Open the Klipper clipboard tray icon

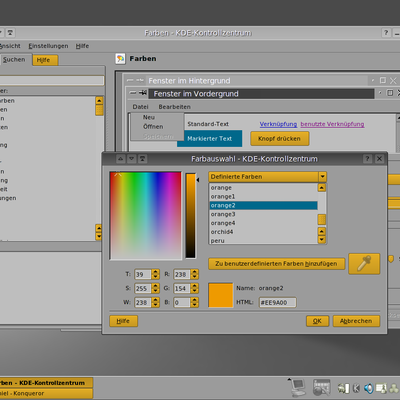pos(343,388)
